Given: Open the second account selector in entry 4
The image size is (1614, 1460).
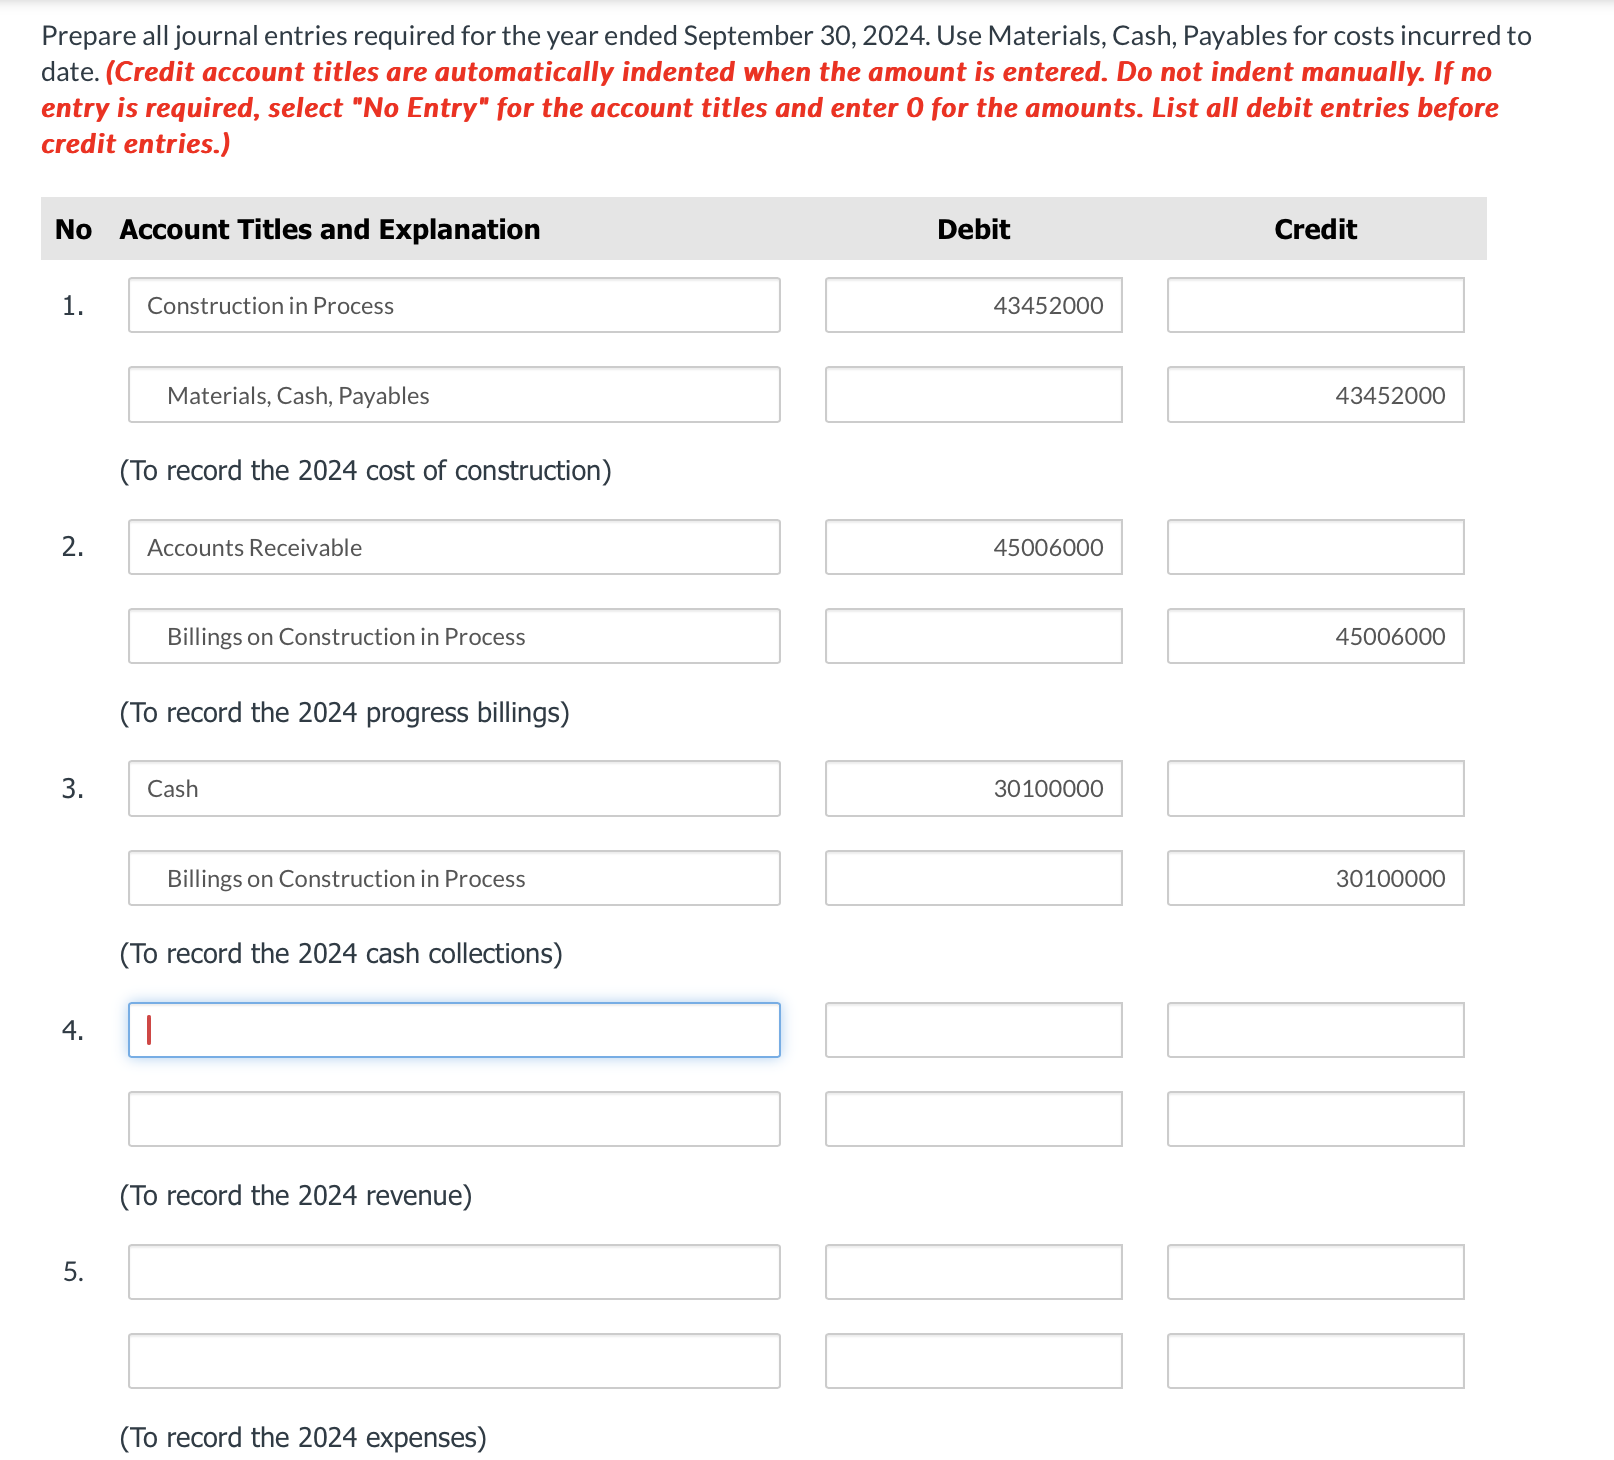Looking at the screenshot, I should 453,1118.
